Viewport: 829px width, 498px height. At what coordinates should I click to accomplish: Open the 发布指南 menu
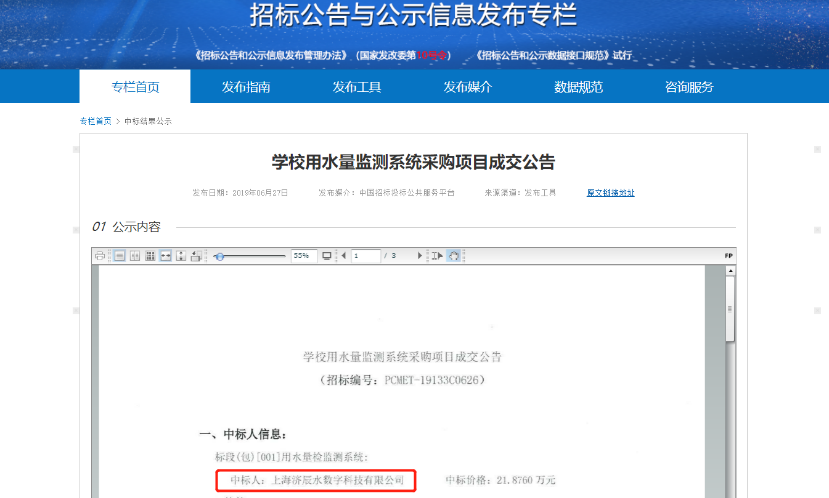[x=246, y=87]
